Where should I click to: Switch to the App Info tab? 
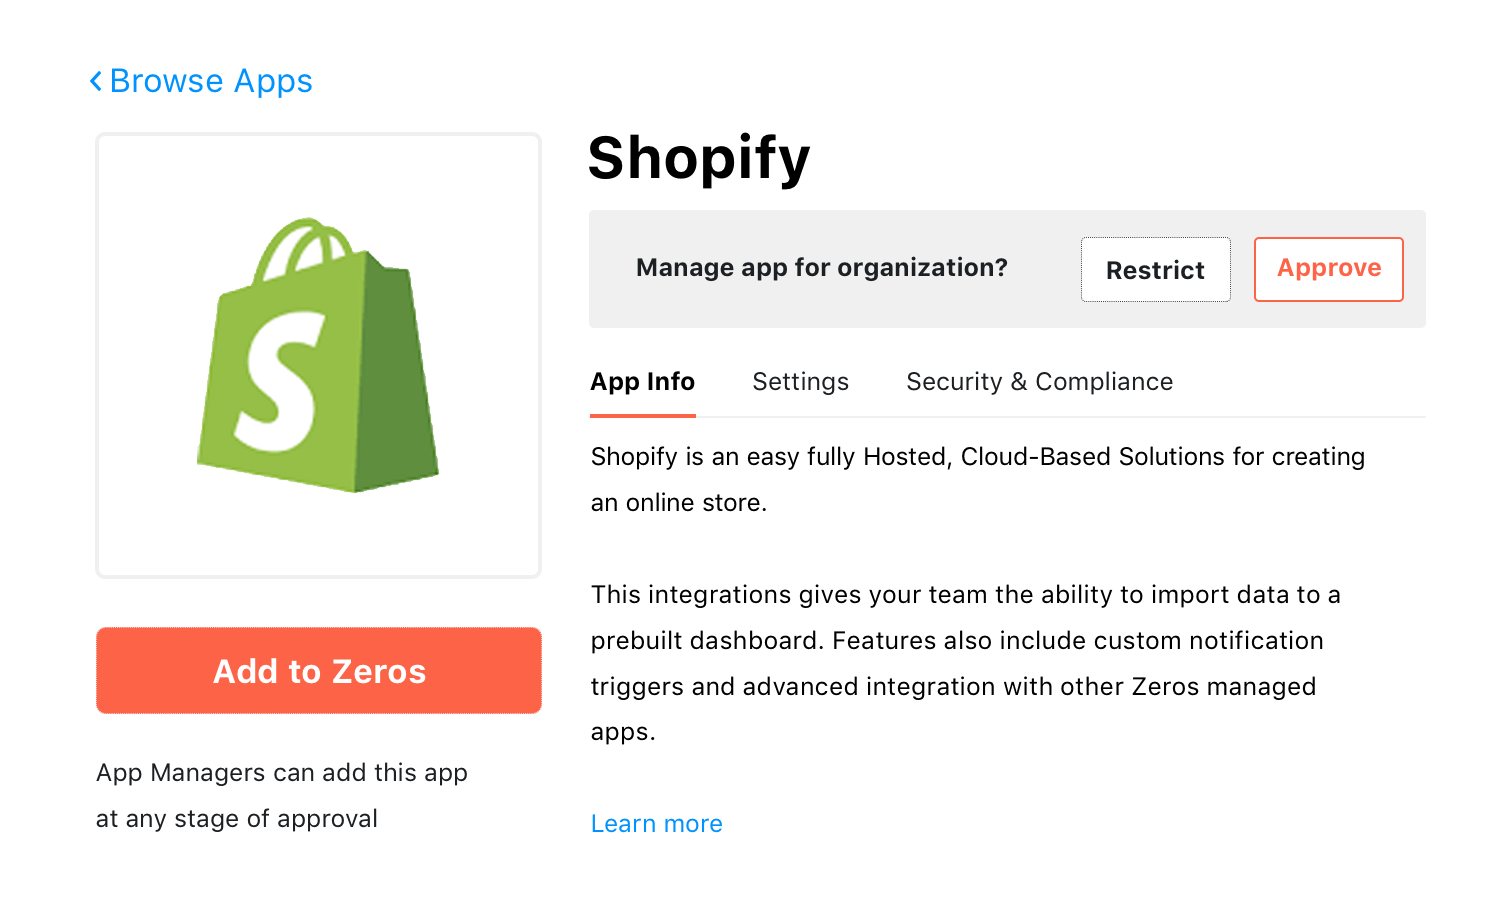(x=643, y=382)
